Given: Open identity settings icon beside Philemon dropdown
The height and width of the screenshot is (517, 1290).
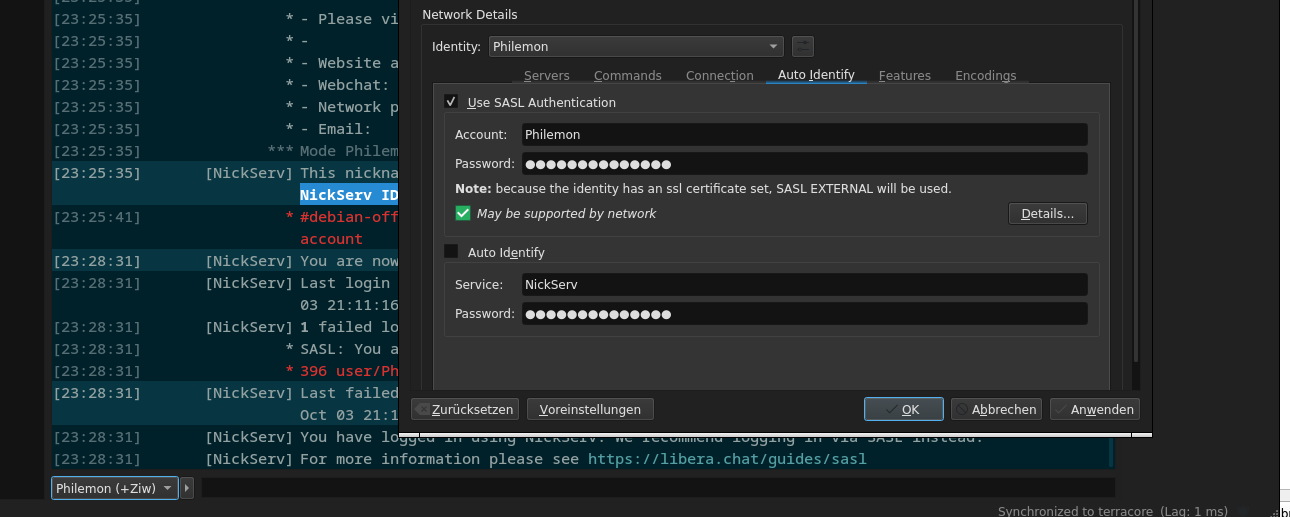Looking at the screenshot, I should click(802, 46).
